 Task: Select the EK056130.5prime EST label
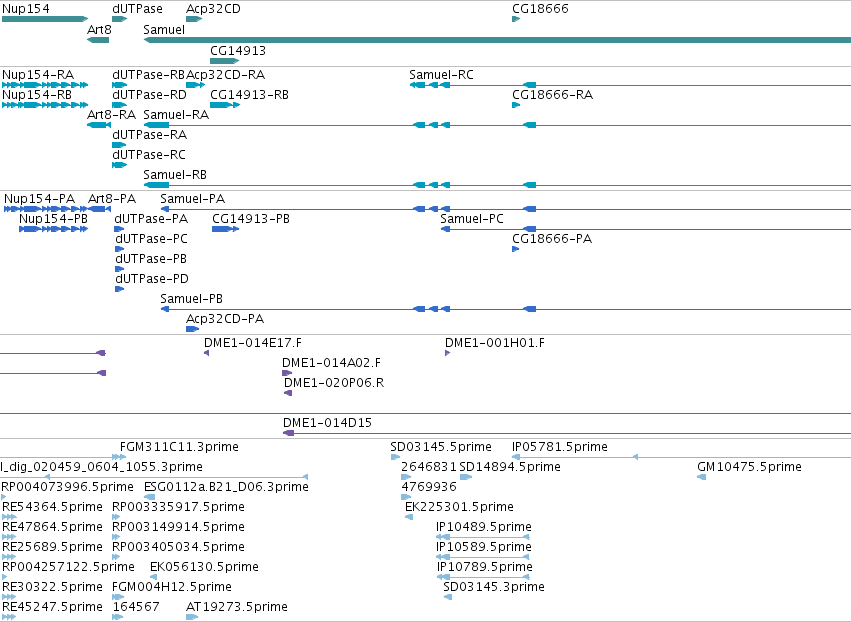pyautogui.click(x=204, y=567)
